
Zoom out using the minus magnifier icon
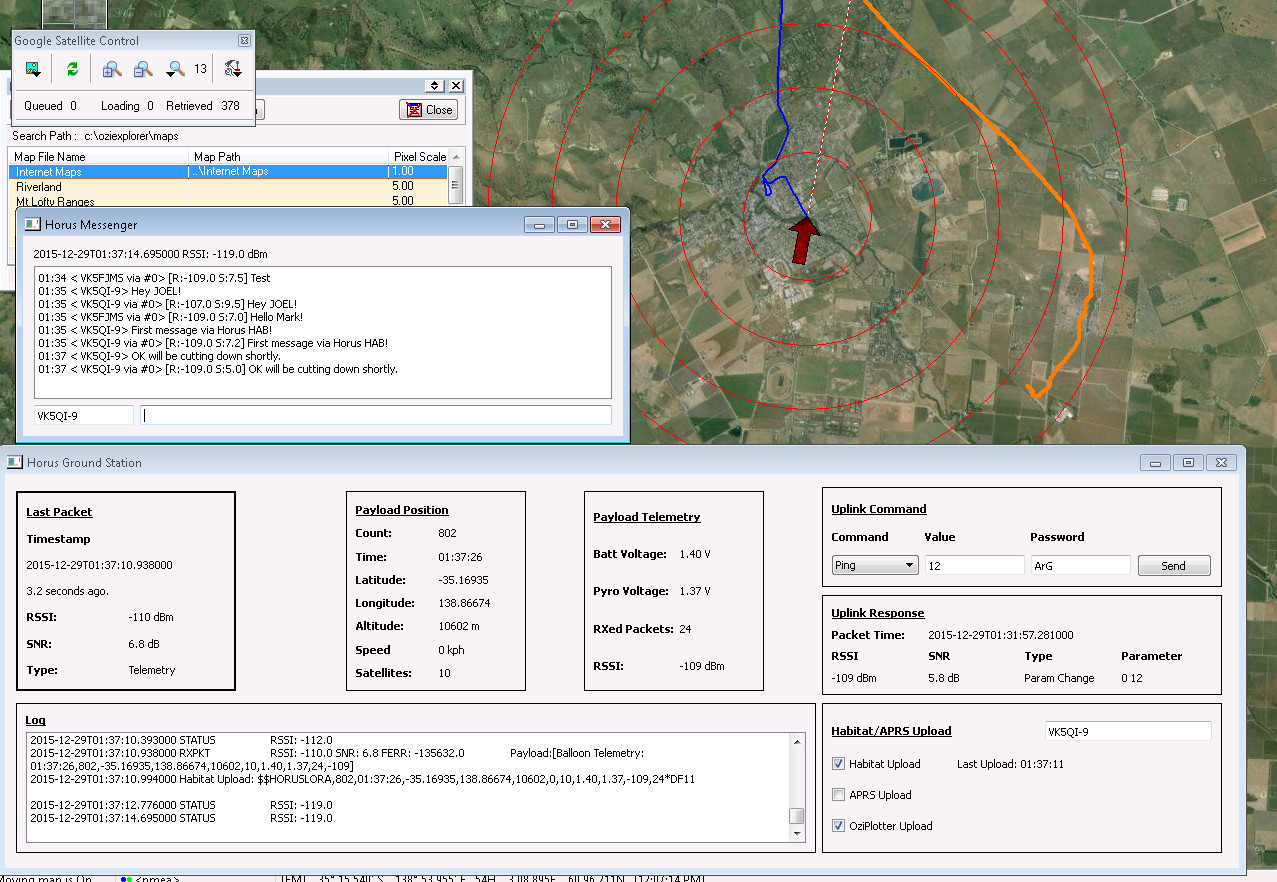tap(143, 69)
